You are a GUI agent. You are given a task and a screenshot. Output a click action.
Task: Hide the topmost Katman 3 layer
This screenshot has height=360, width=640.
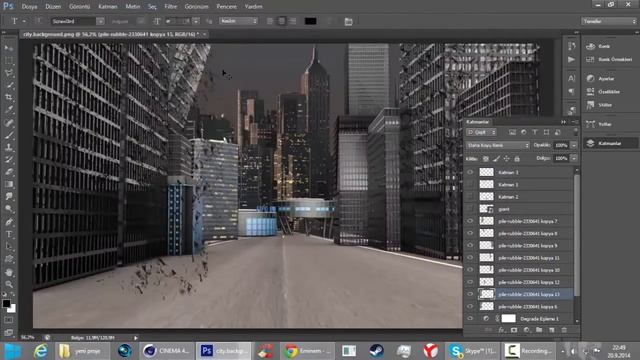(470, 172)
